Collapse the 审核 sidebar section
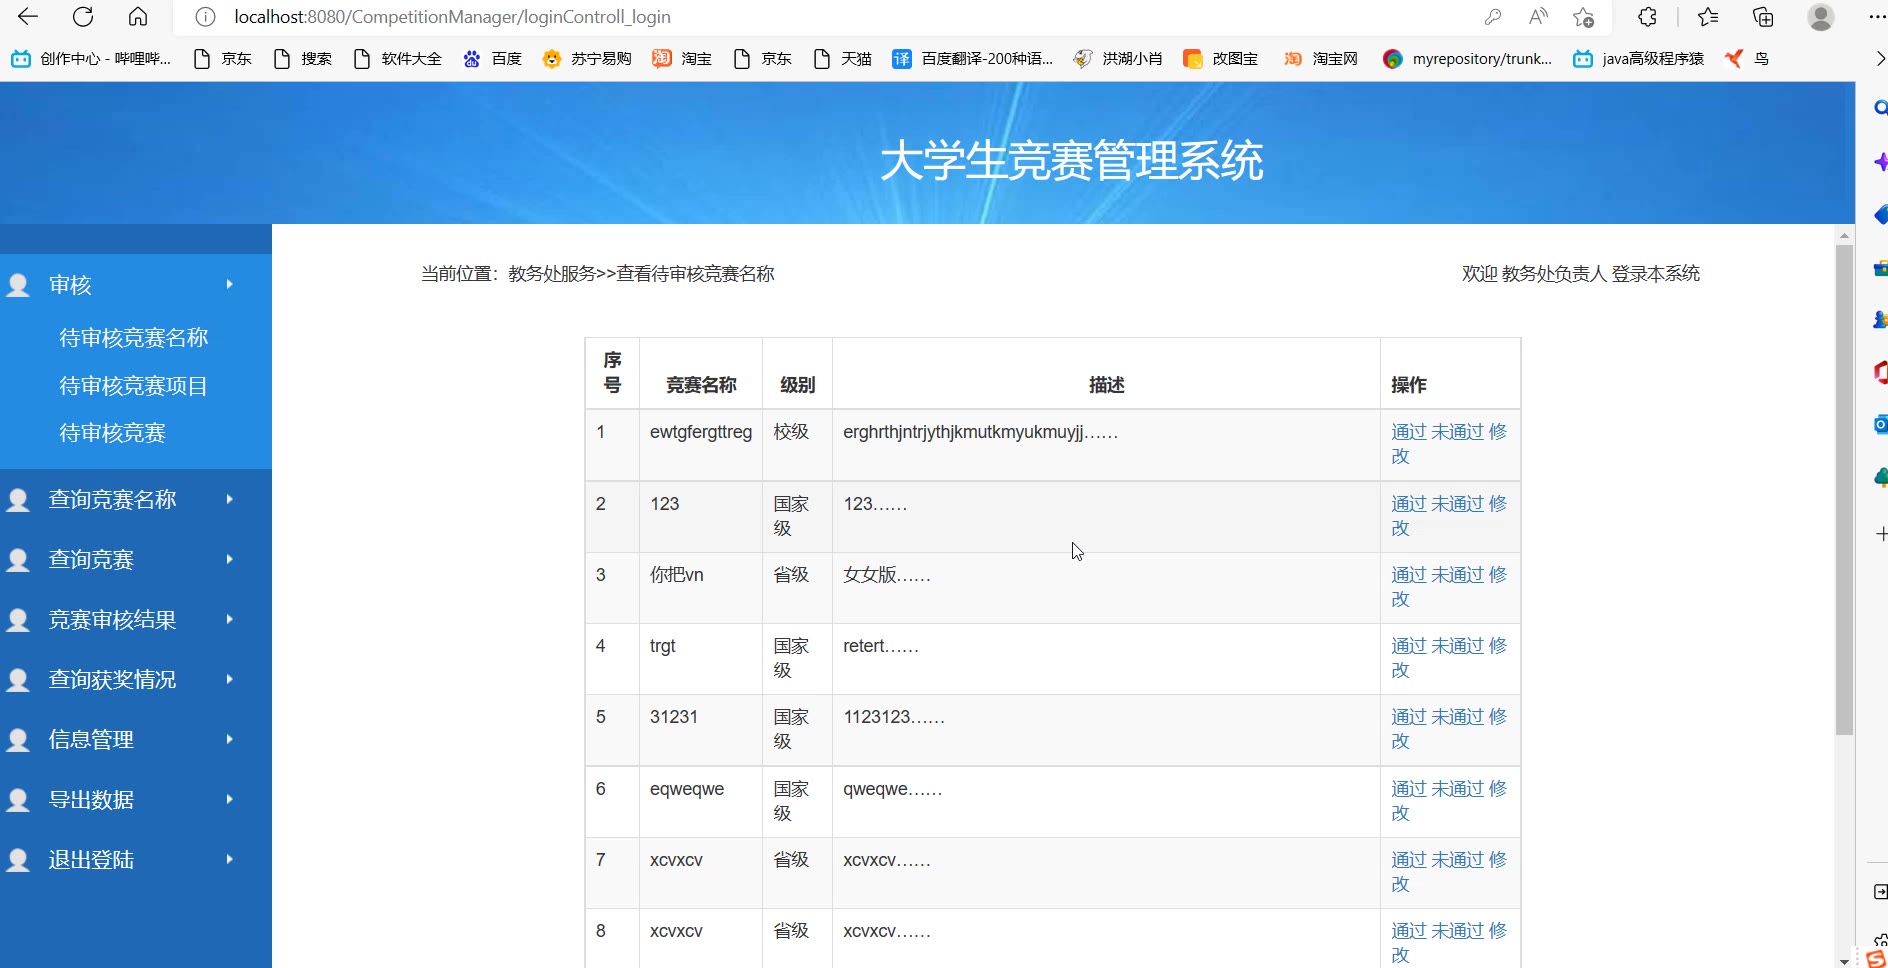The image size is (1888, 968). click(70, 285)
